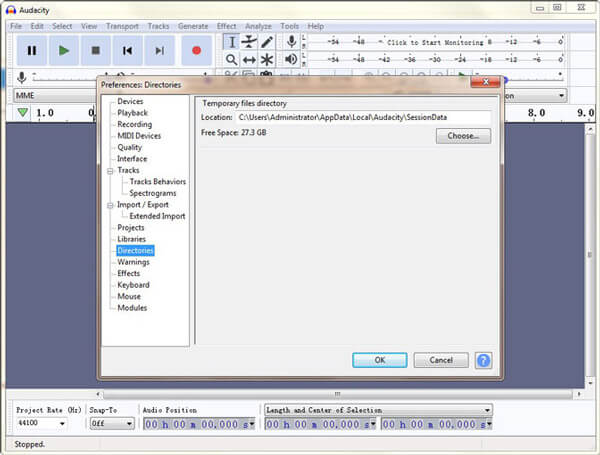Image resolution: width=600 pixels, height=455 pixels.
Task: Open the Edit menu
Action: (37, 26)
